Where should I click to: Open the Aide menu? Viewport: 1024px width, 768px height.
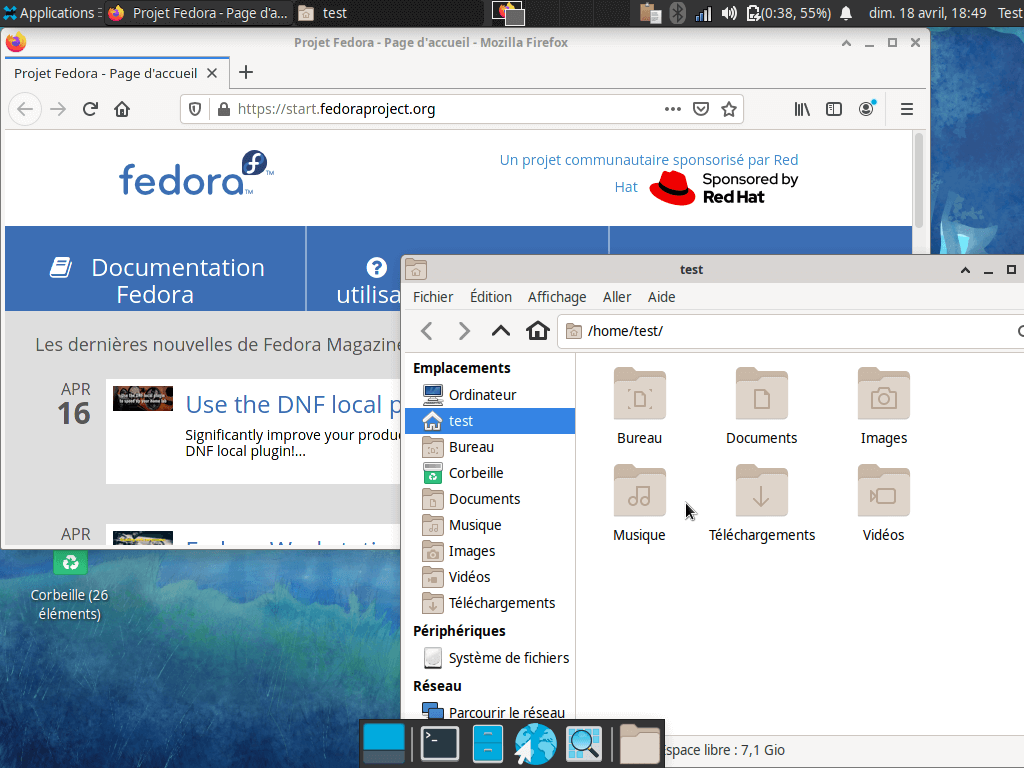point(661,297)
